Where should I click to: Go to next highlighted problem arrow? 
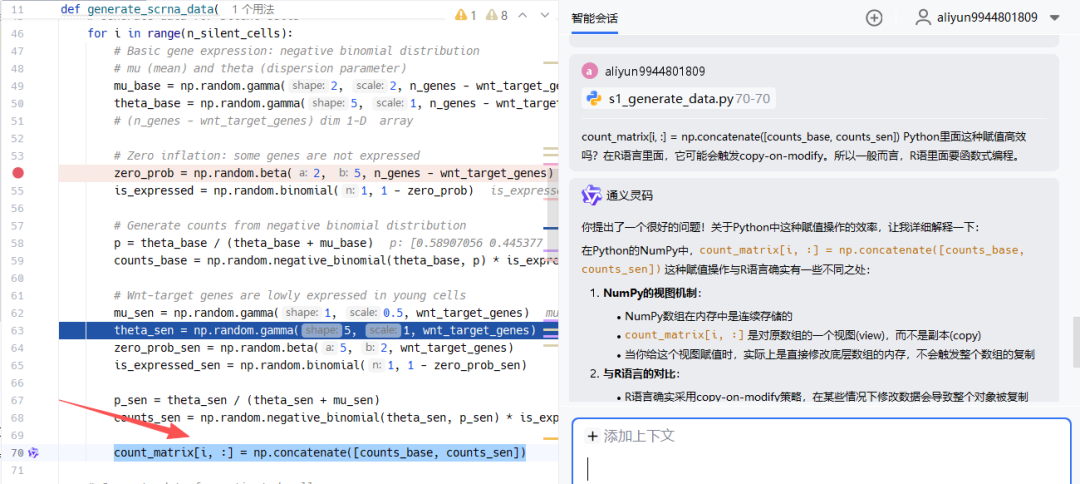click(546, 14)
